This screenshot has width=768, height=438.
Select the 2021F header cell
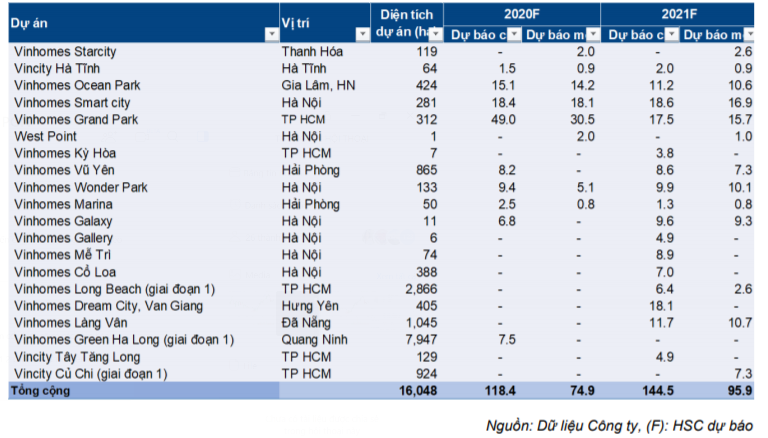(683, 13)
